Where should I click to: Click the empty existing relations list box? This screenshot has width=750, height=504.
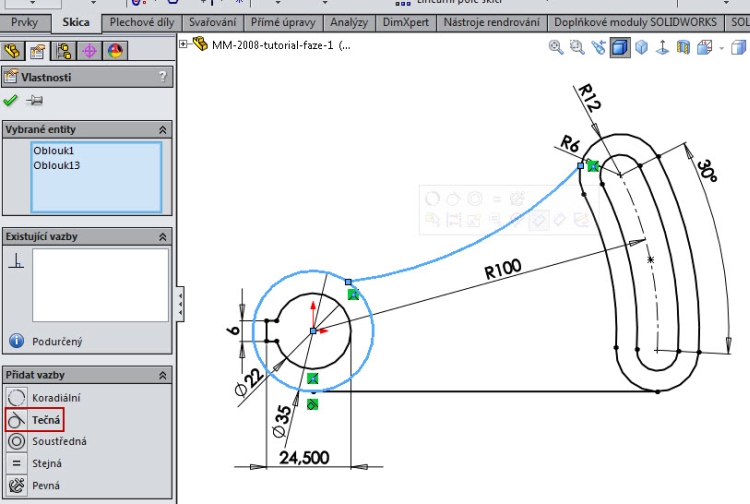[100, 285]
